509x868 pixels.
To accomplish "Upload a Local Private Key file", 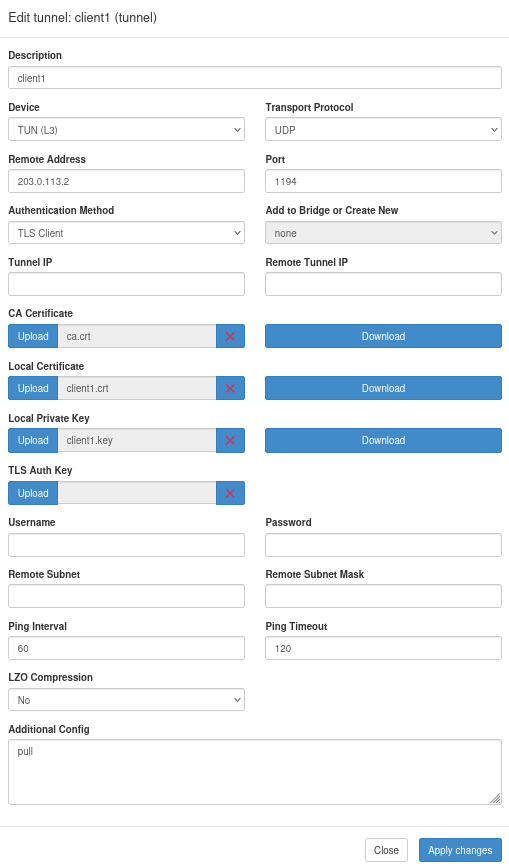I will coord(33,440).
